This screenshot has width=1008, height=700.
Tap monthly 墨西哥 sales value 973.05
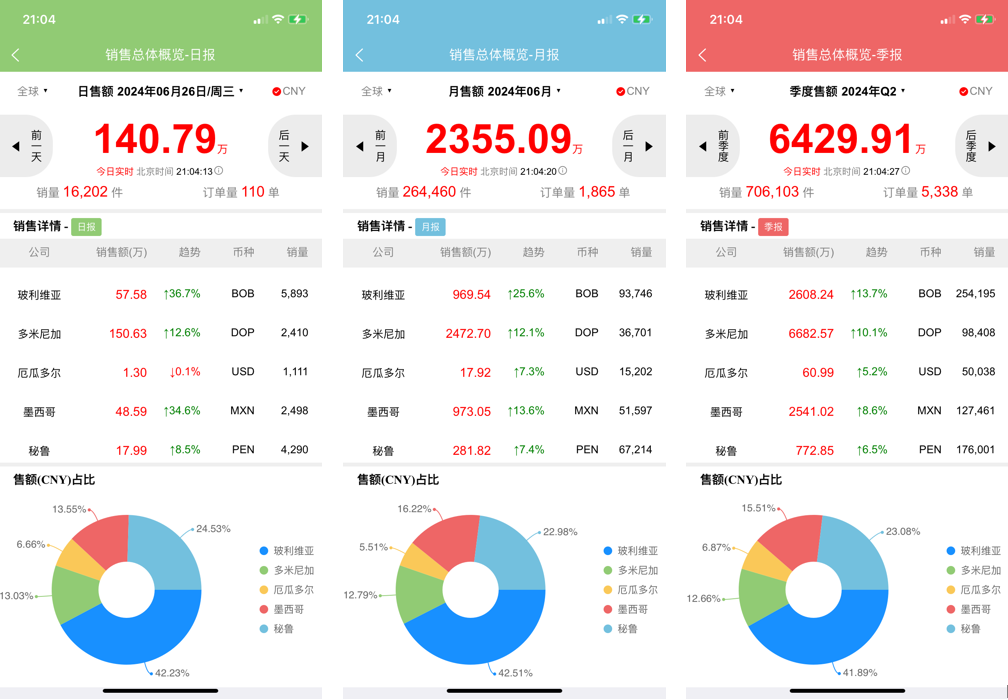[x=471, y=411]
